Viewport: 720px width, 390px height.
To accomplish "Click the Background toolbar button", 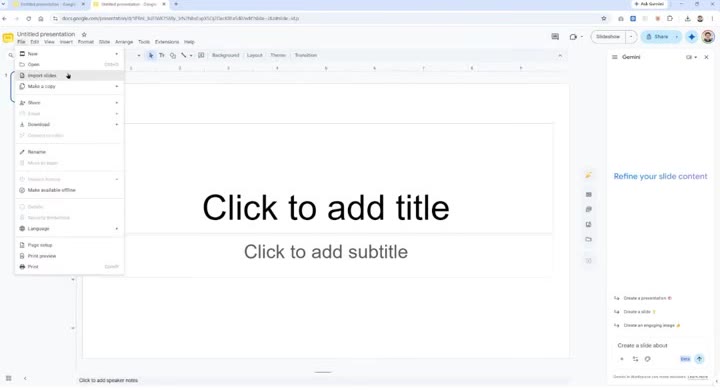I will [x=225, y=56].
